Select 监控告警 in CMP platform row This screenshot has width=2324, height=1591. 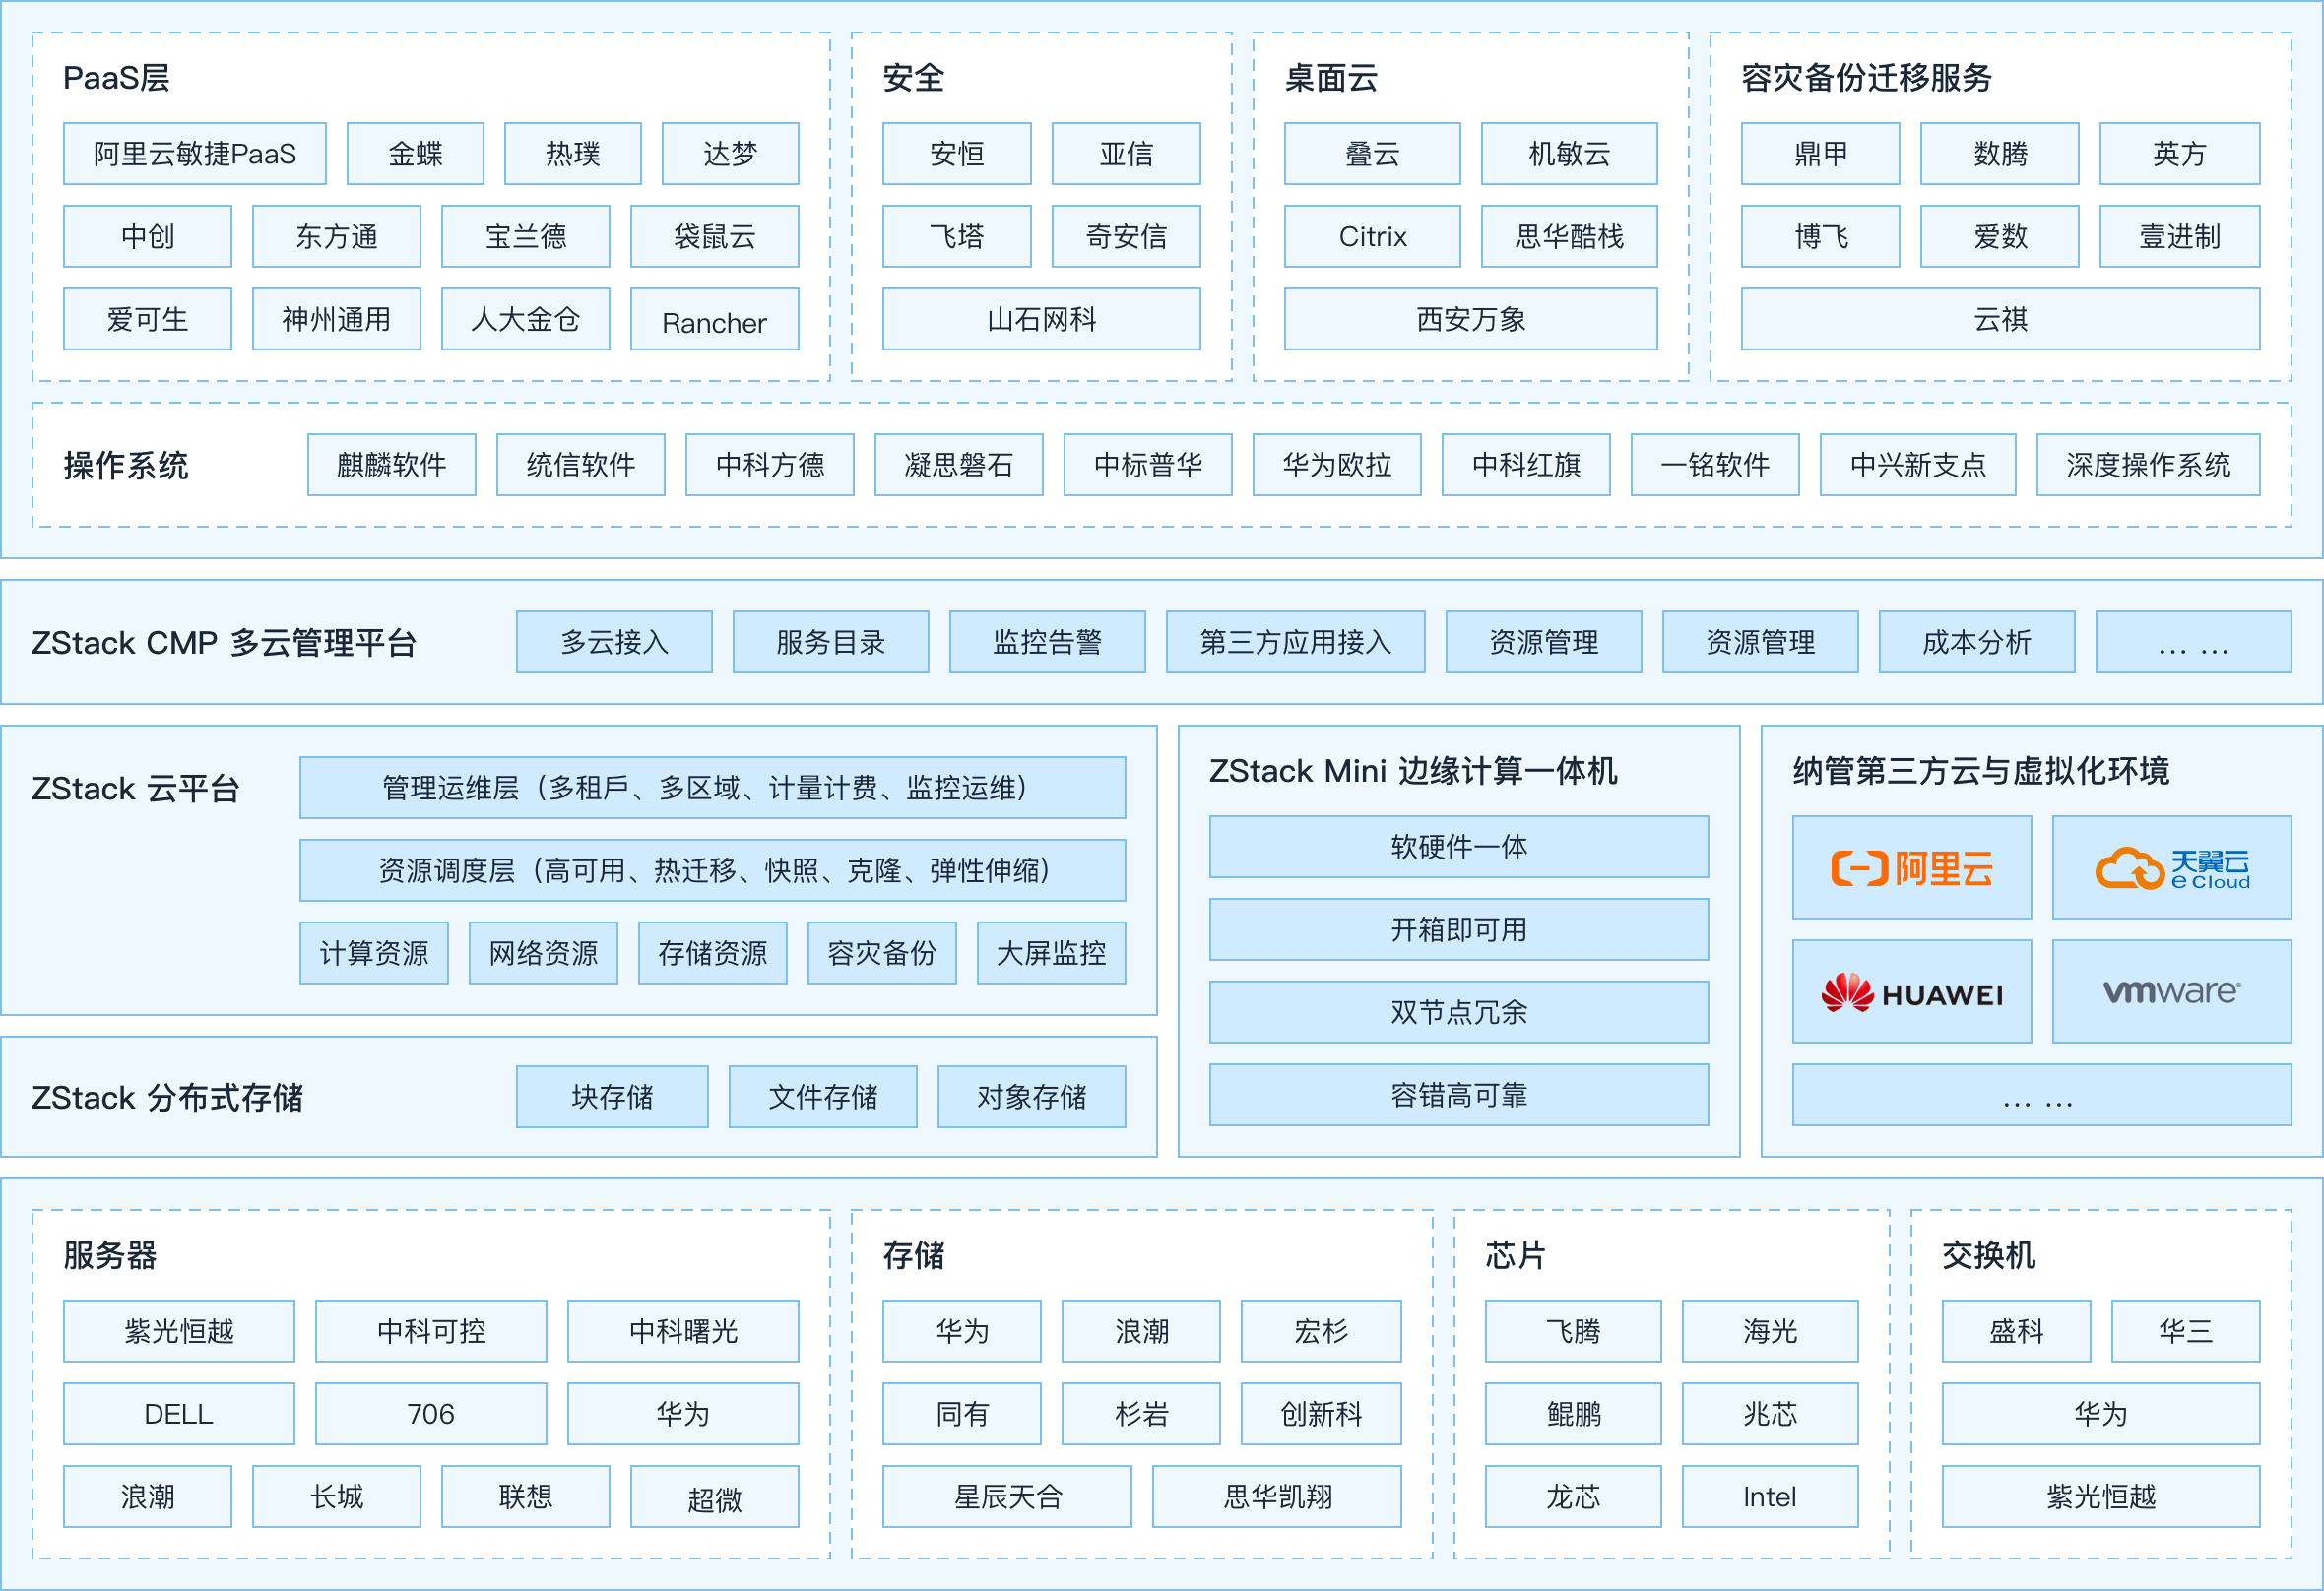point(1047,642)
